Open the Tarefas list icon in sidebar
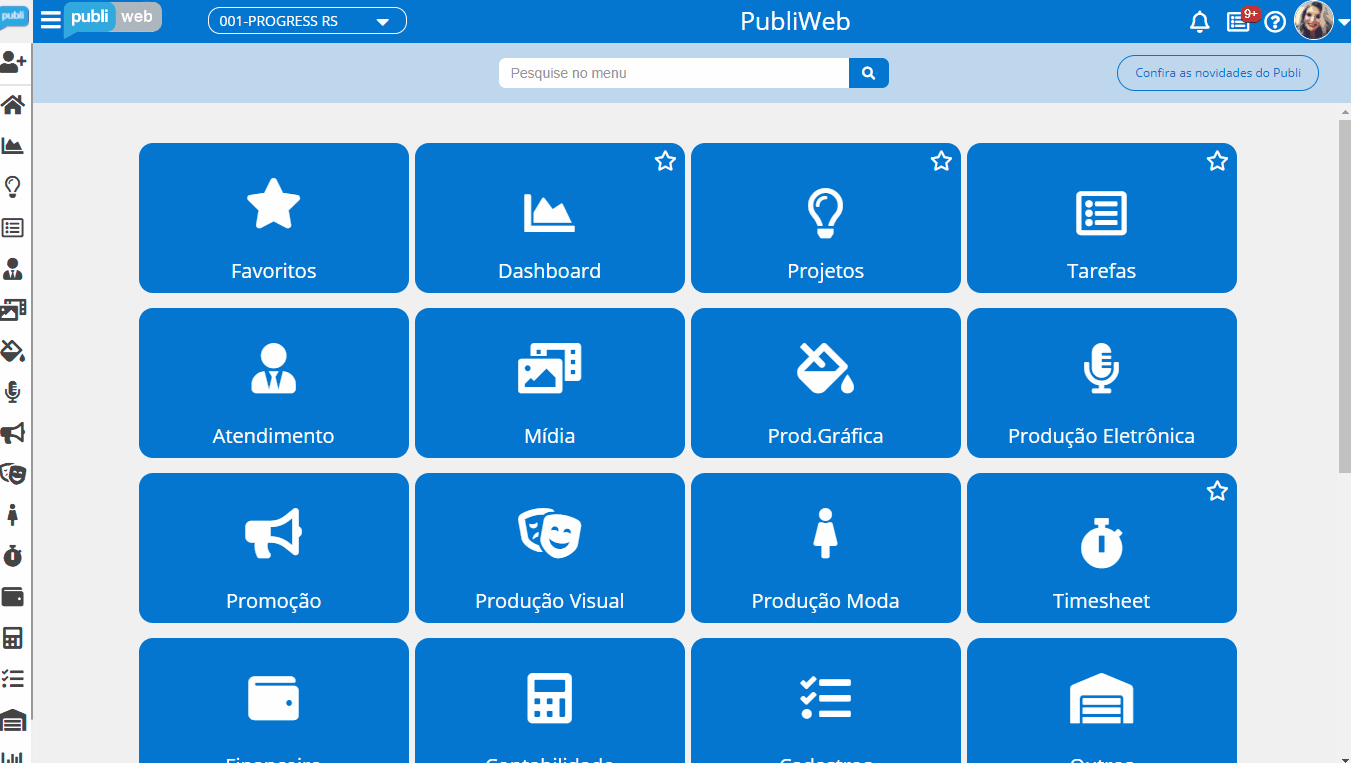This screenshot has height=763, width=1351. coord(13,227)
